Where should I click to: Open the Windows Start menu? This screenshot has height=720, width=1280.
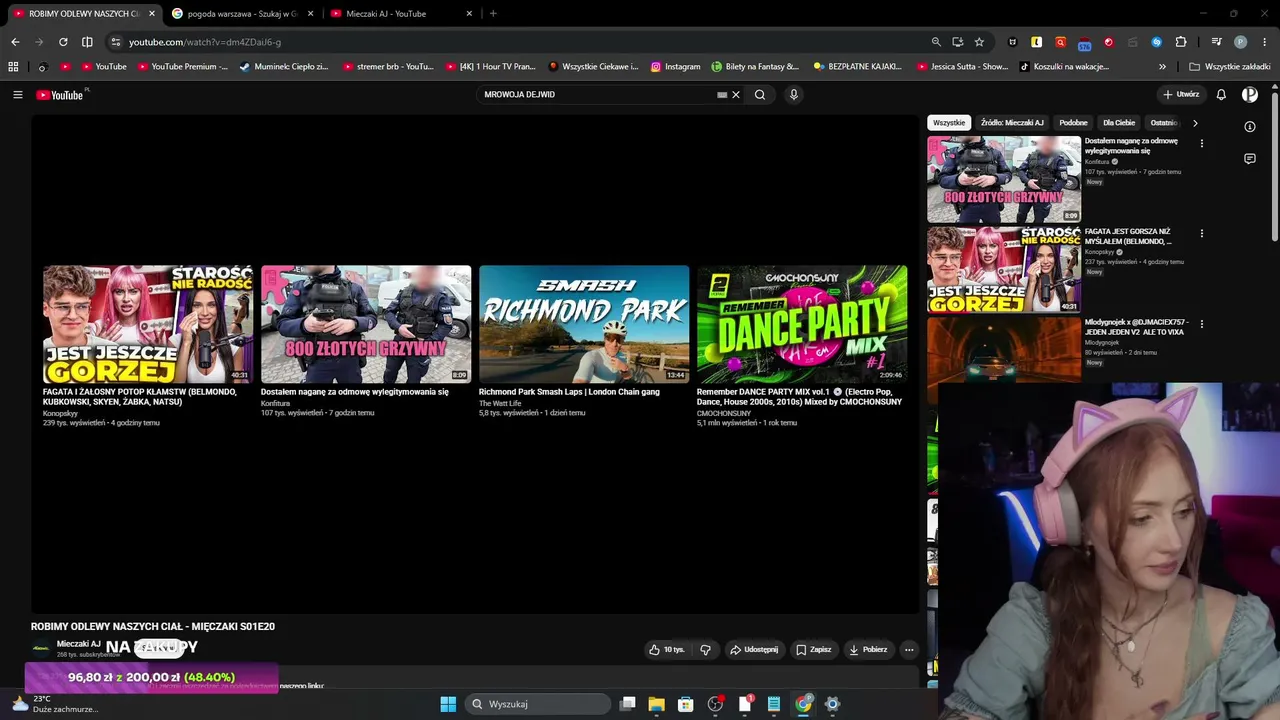tap(448, 704)
